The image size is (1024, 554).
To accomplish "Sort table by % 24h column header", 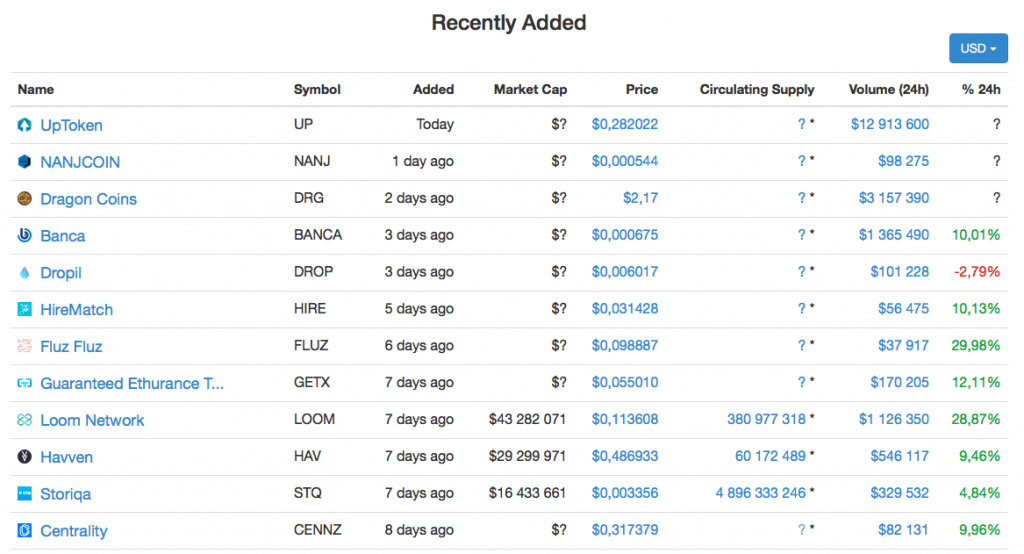I will [980, 89].
